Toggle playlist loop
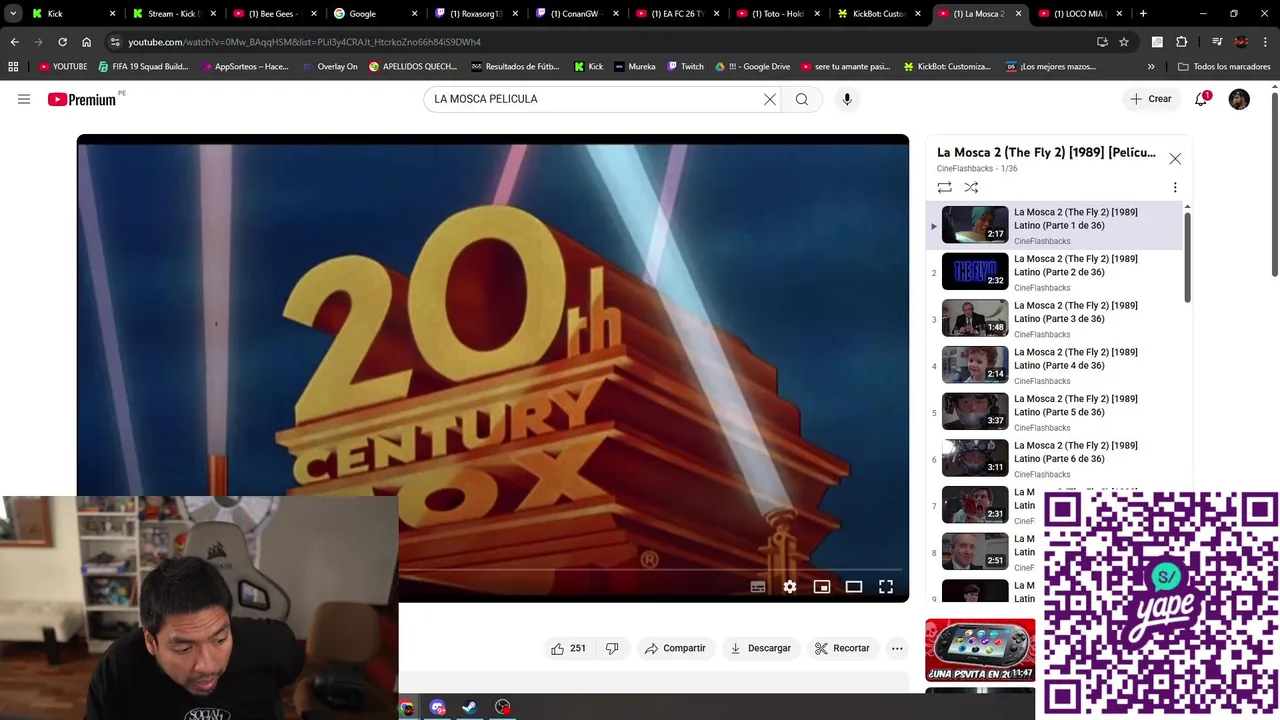This screenshot has width=1280, height=720. [944, 187]
